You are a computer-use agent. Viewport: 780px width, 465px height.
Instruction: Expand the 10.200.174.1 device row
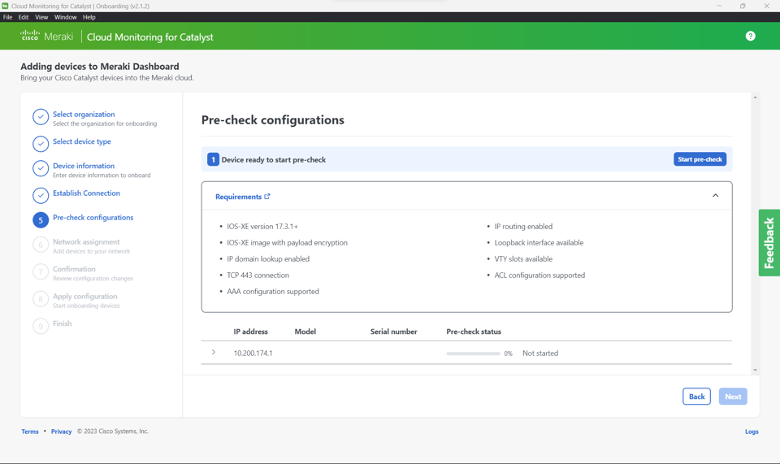[214, 353]
